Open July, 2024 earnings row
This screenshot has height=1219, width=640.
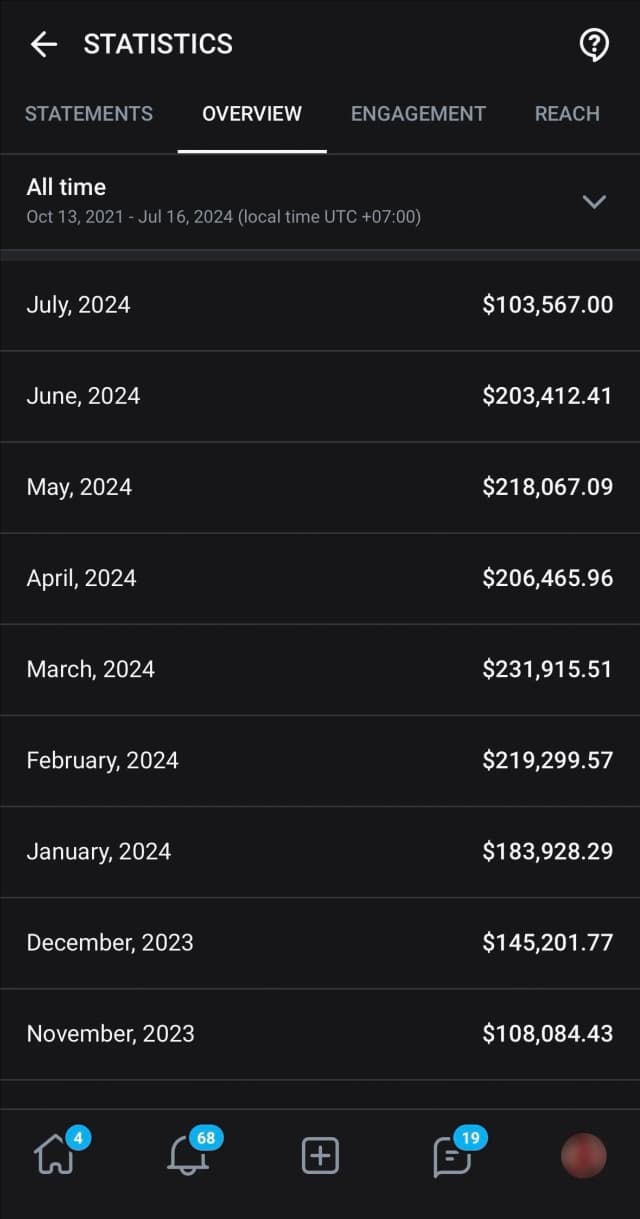(320, 305)
